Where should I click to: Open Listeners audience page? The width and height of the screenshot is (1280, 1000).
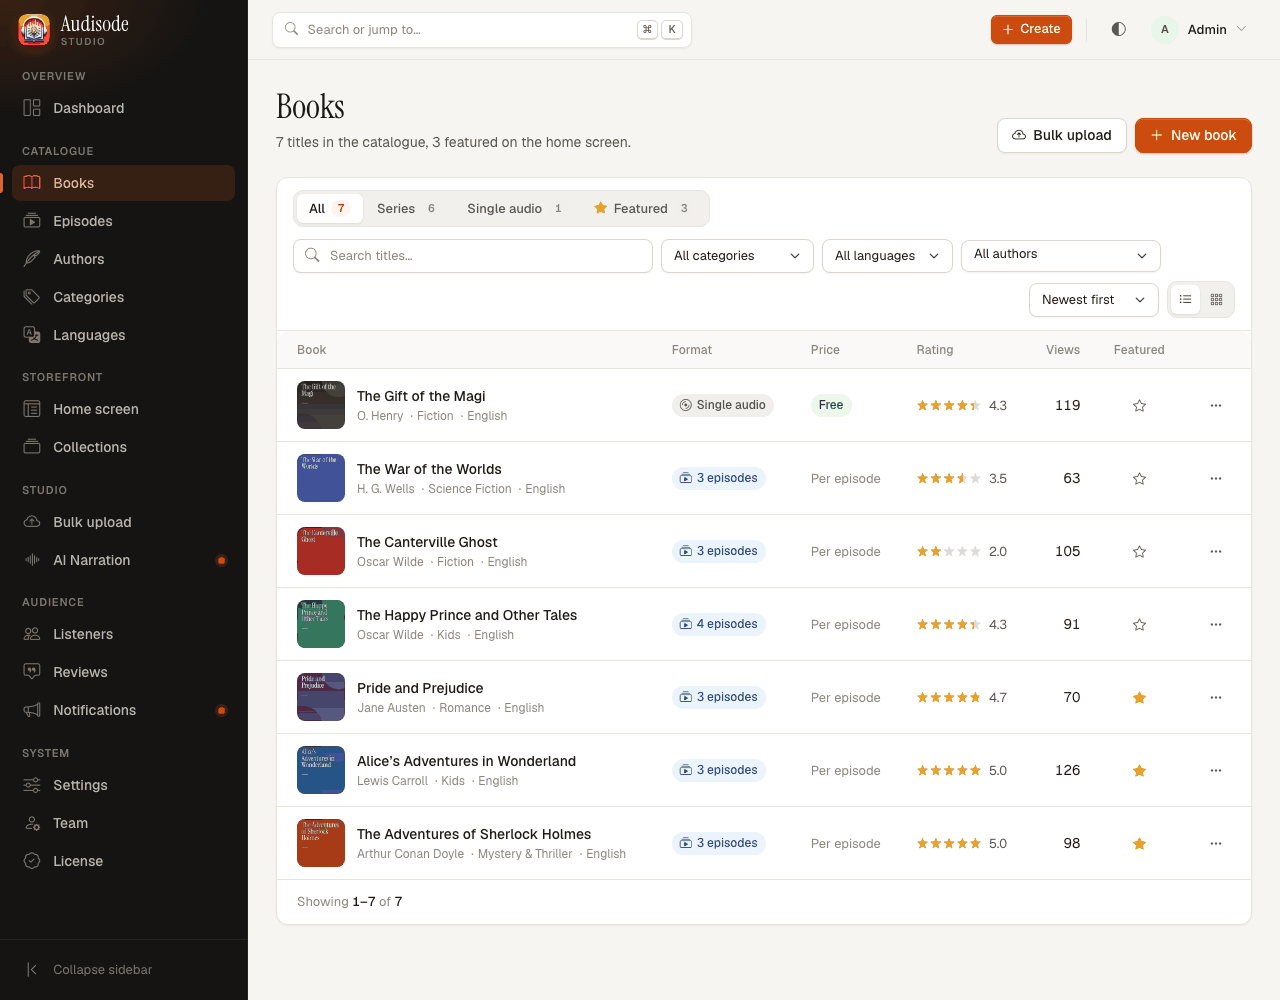tap(124, 634)
